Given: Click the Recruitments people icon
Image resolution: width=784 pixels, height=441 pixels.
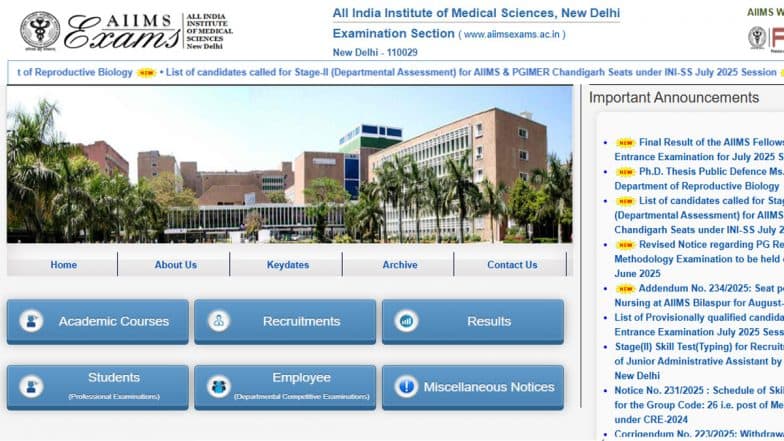Looking at the screenshot, I should point(218,321).
